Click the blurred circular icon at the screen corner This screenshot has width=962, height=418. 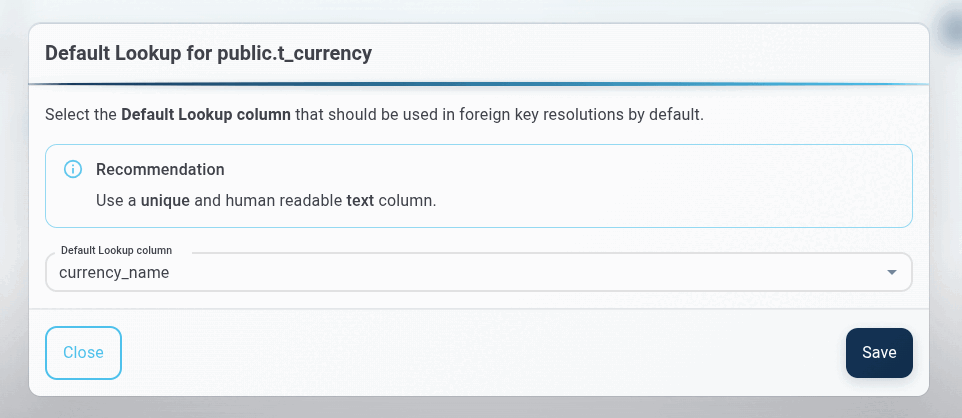point(950,25)
